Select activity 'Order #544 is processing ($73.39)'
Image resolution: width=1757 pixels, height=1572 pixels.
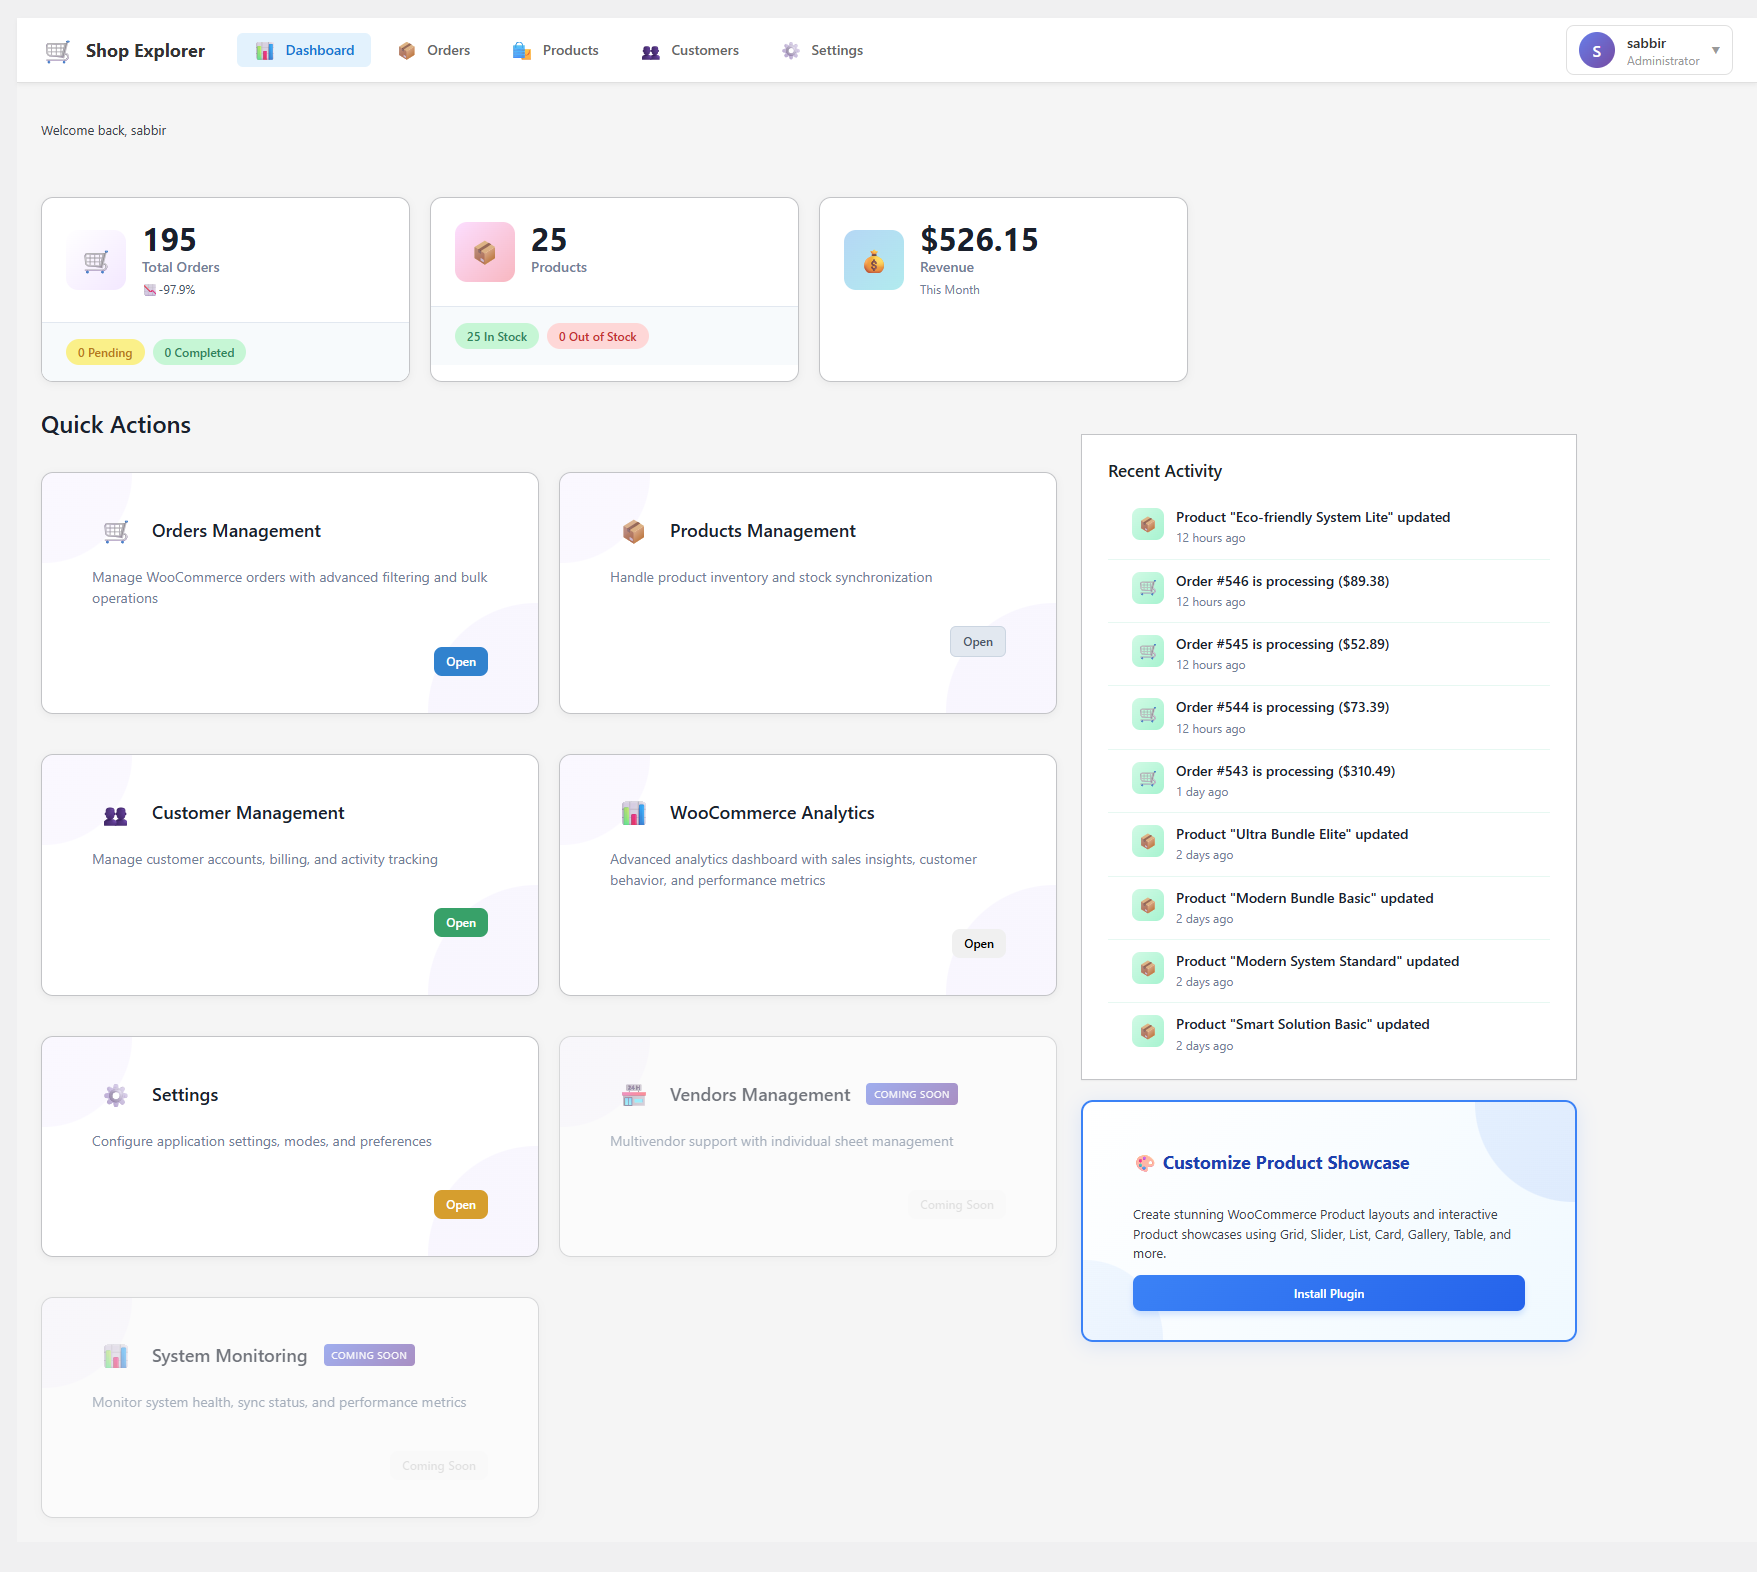[x=1329, y=718]
